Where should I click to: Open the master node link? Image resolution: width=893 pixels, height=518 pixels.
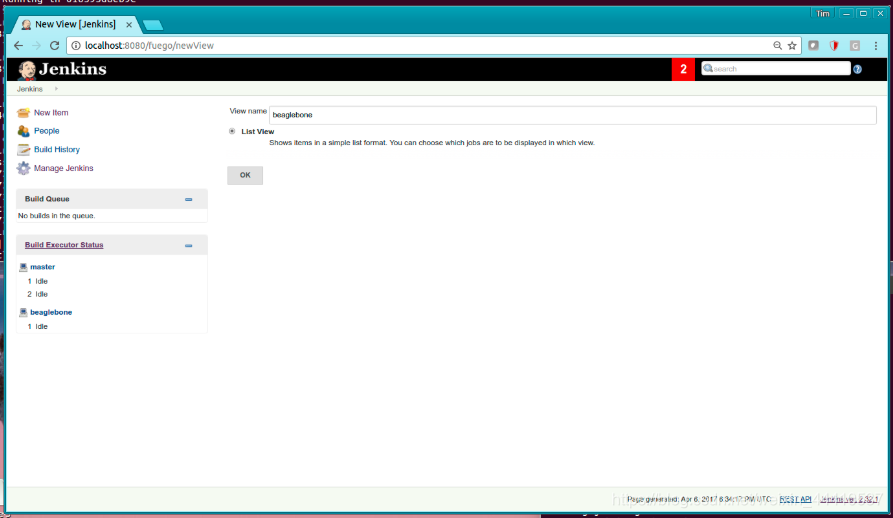[x=43, y=267]
